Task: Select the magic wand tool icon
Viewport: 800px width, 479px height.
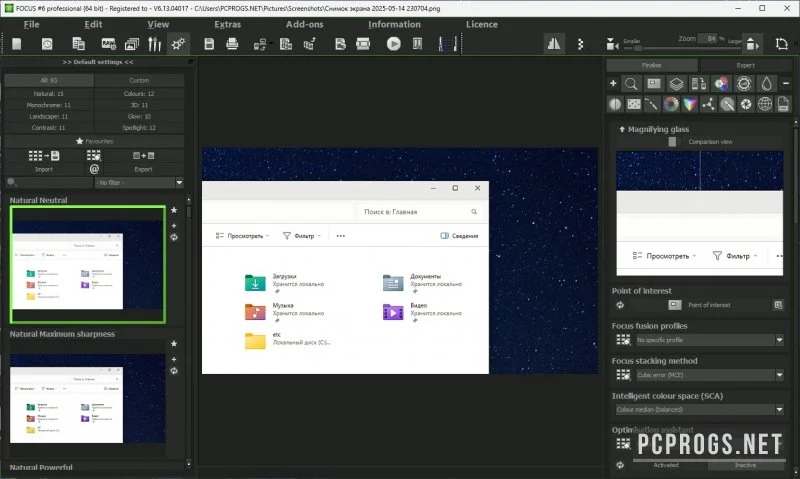Action: pyautogui.click(x=652, y=104)
